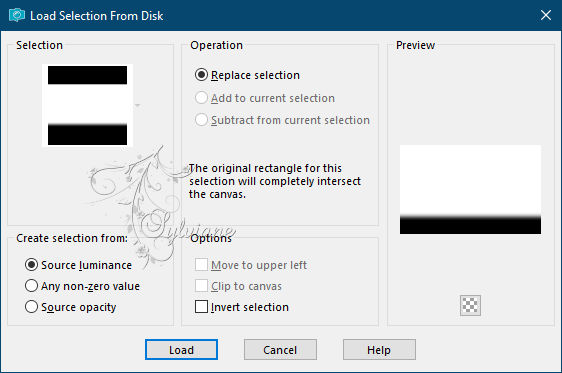Open Help for this dialog

pyautogui.click(x=379, y=349)
